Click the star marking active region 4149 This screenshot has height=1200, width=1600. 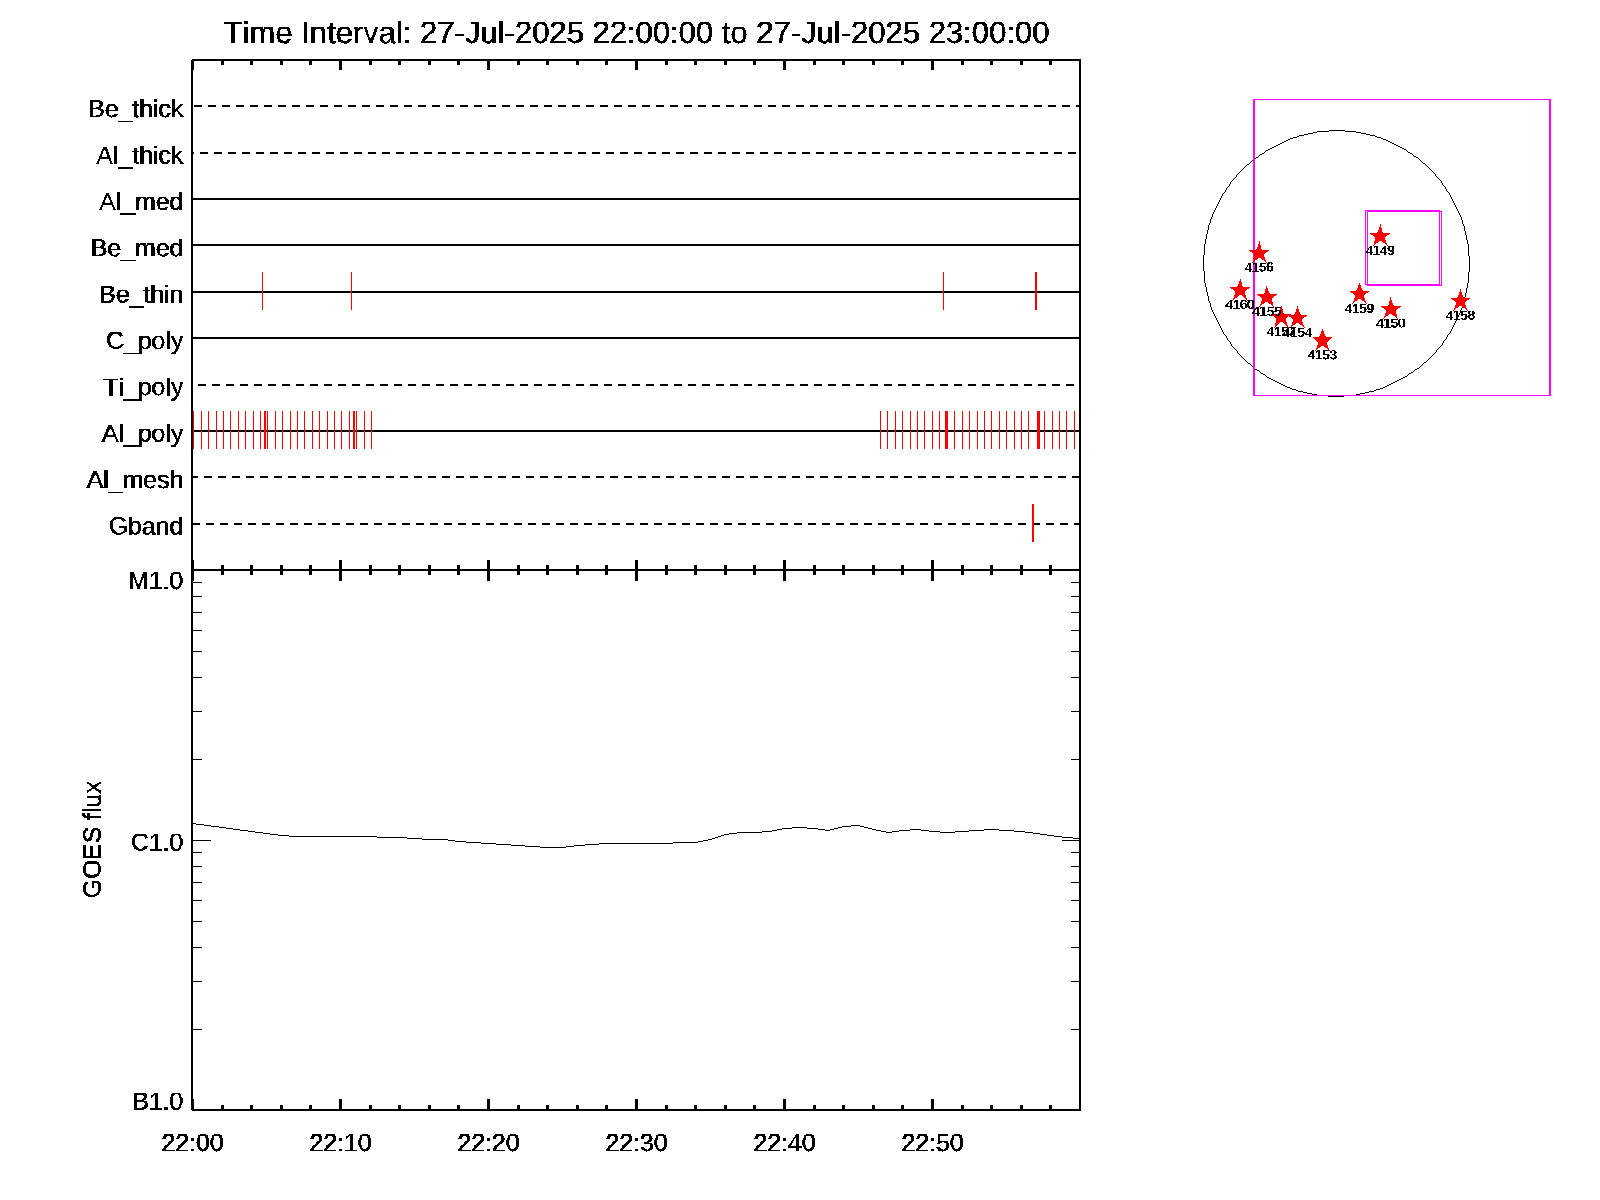pos(1380,236)
